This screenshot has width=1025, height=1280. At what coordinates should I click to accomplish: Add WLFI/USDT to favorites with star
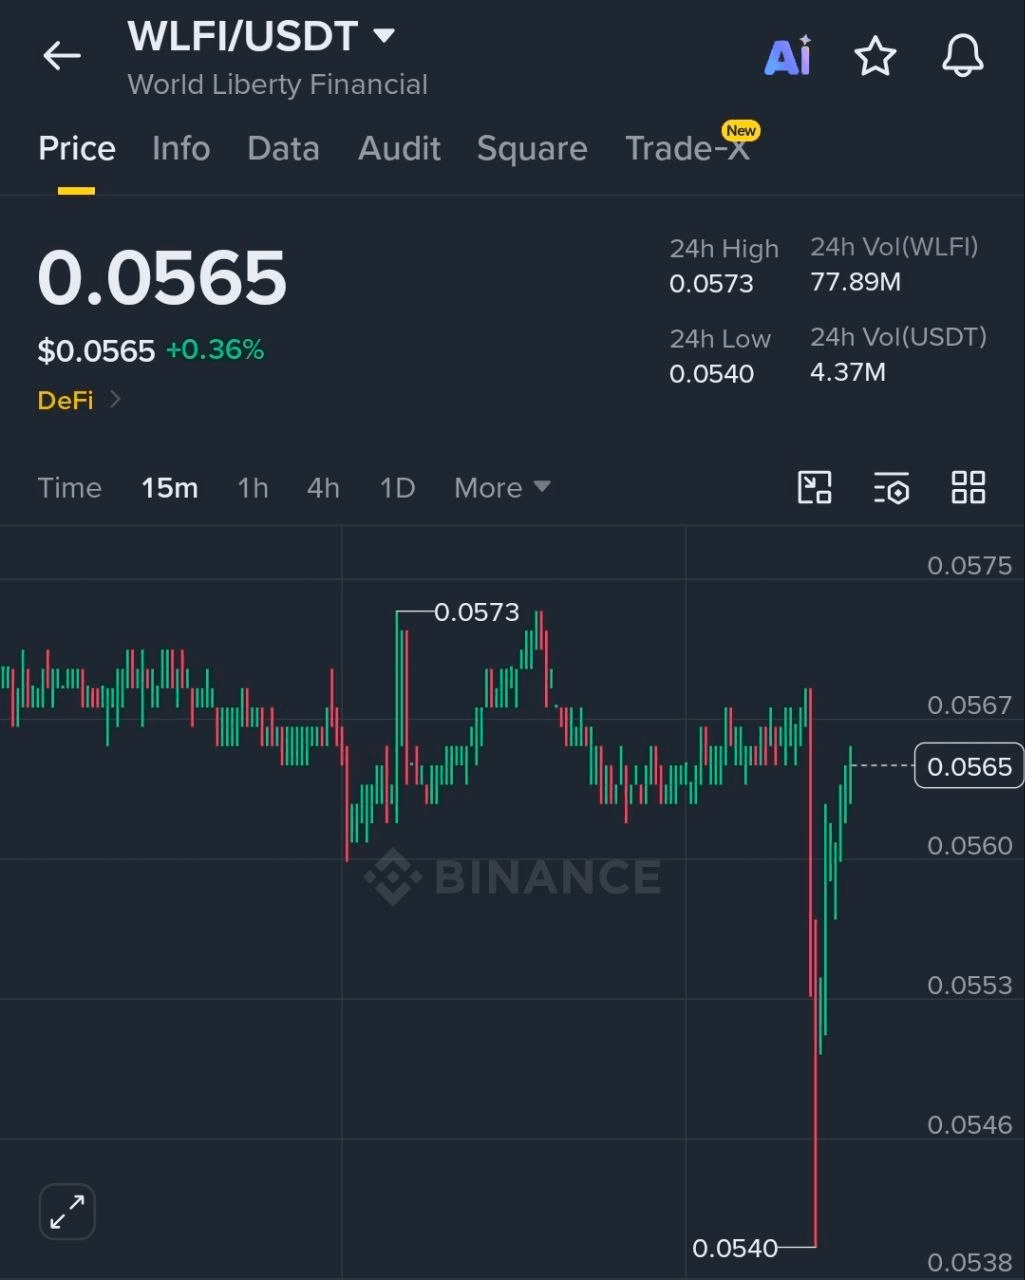pyautogui.click(x=875, y=56)
